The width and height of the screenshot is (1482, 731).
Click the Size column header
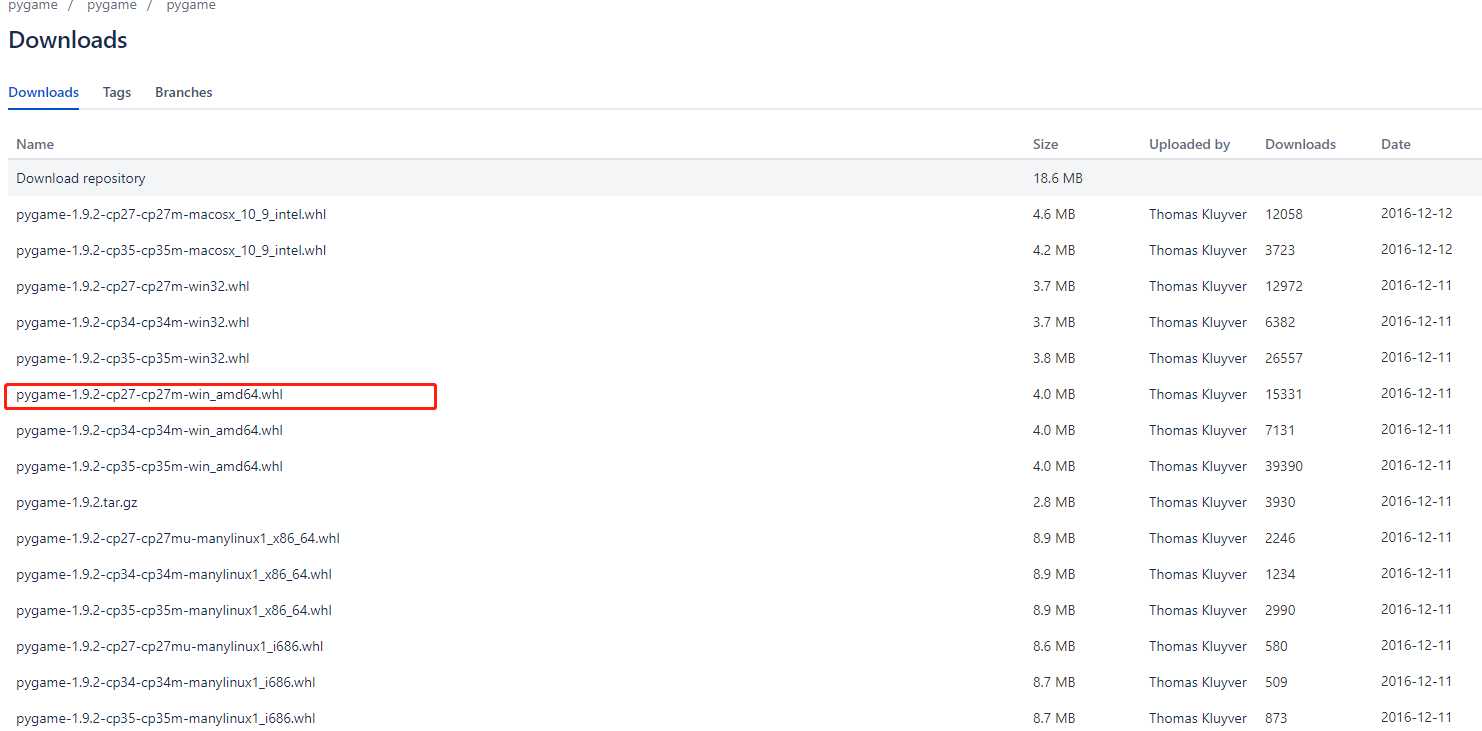click(x=1045, y=144)
